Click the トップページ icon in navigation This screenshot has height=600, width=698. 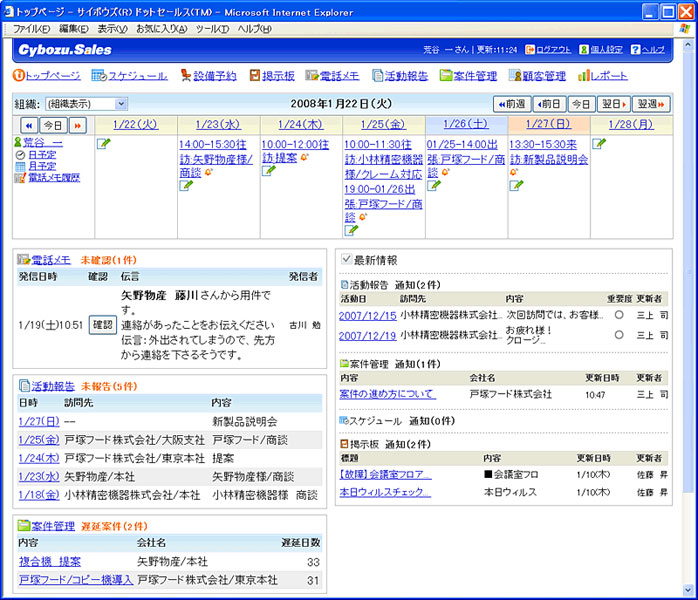[x=19, y=76]
